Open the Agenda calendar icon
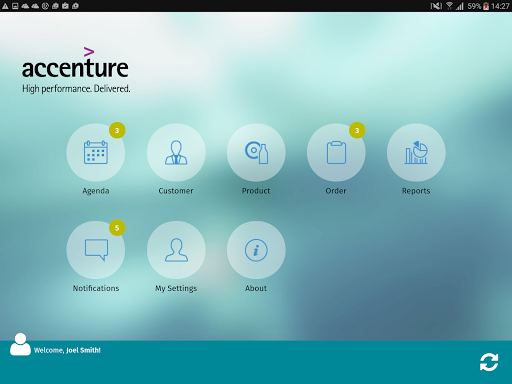 point(96,153)
